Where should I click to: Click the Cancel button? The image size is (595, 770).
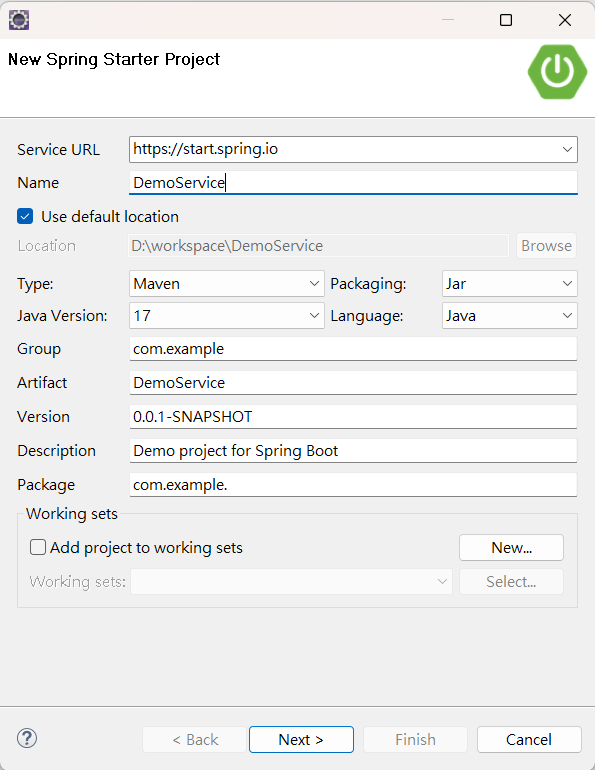point(529,740)
